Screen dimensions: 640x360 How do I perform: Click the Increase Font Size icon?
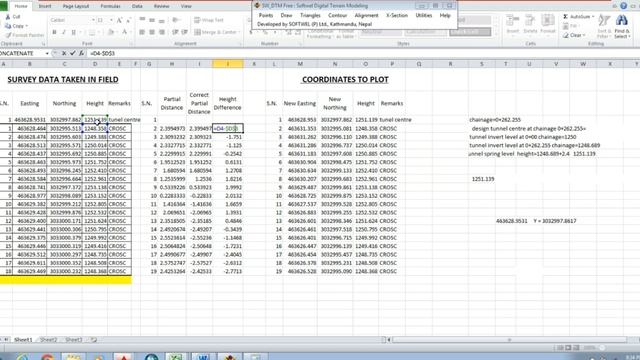pos(119,20)
